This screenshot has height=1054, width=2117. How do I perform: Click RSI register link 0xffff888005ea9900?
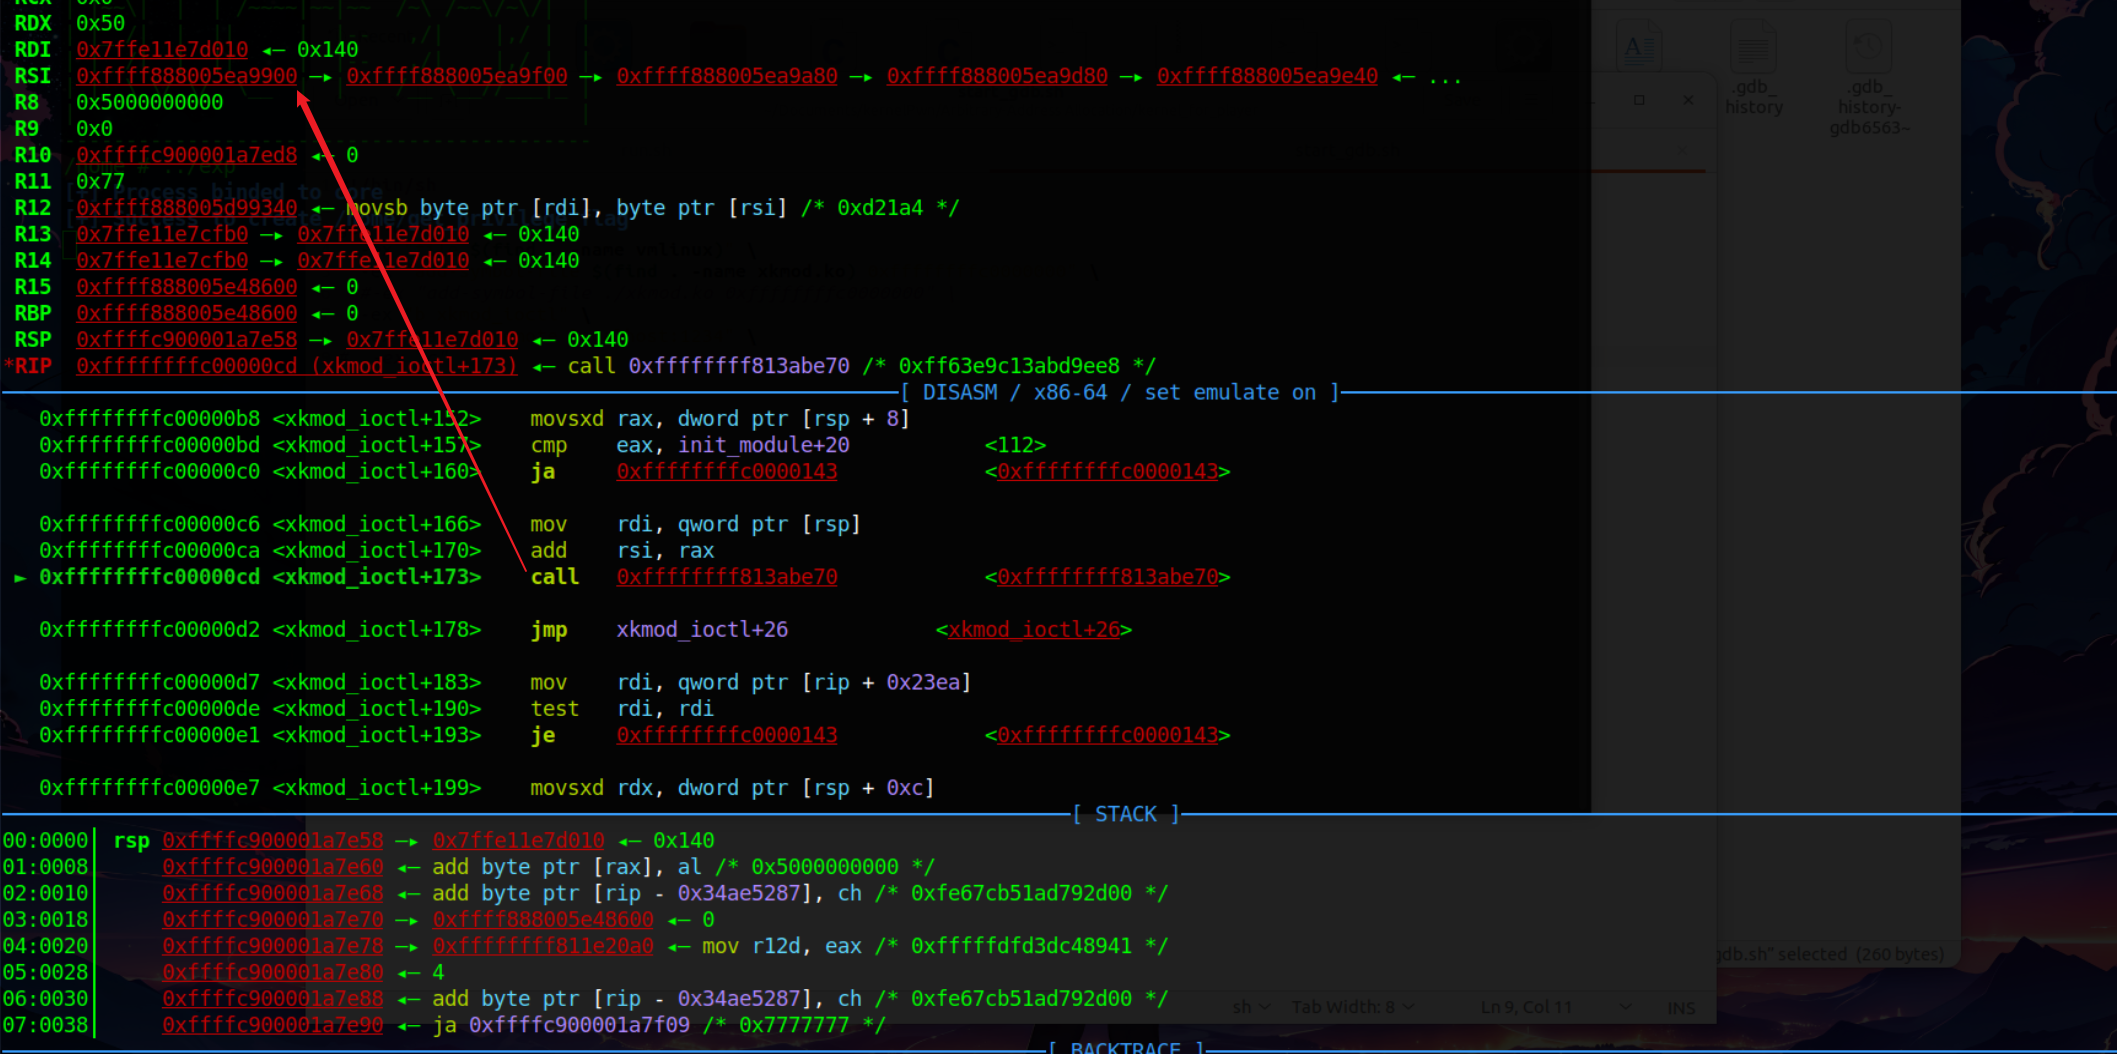(x=186, y=75)
